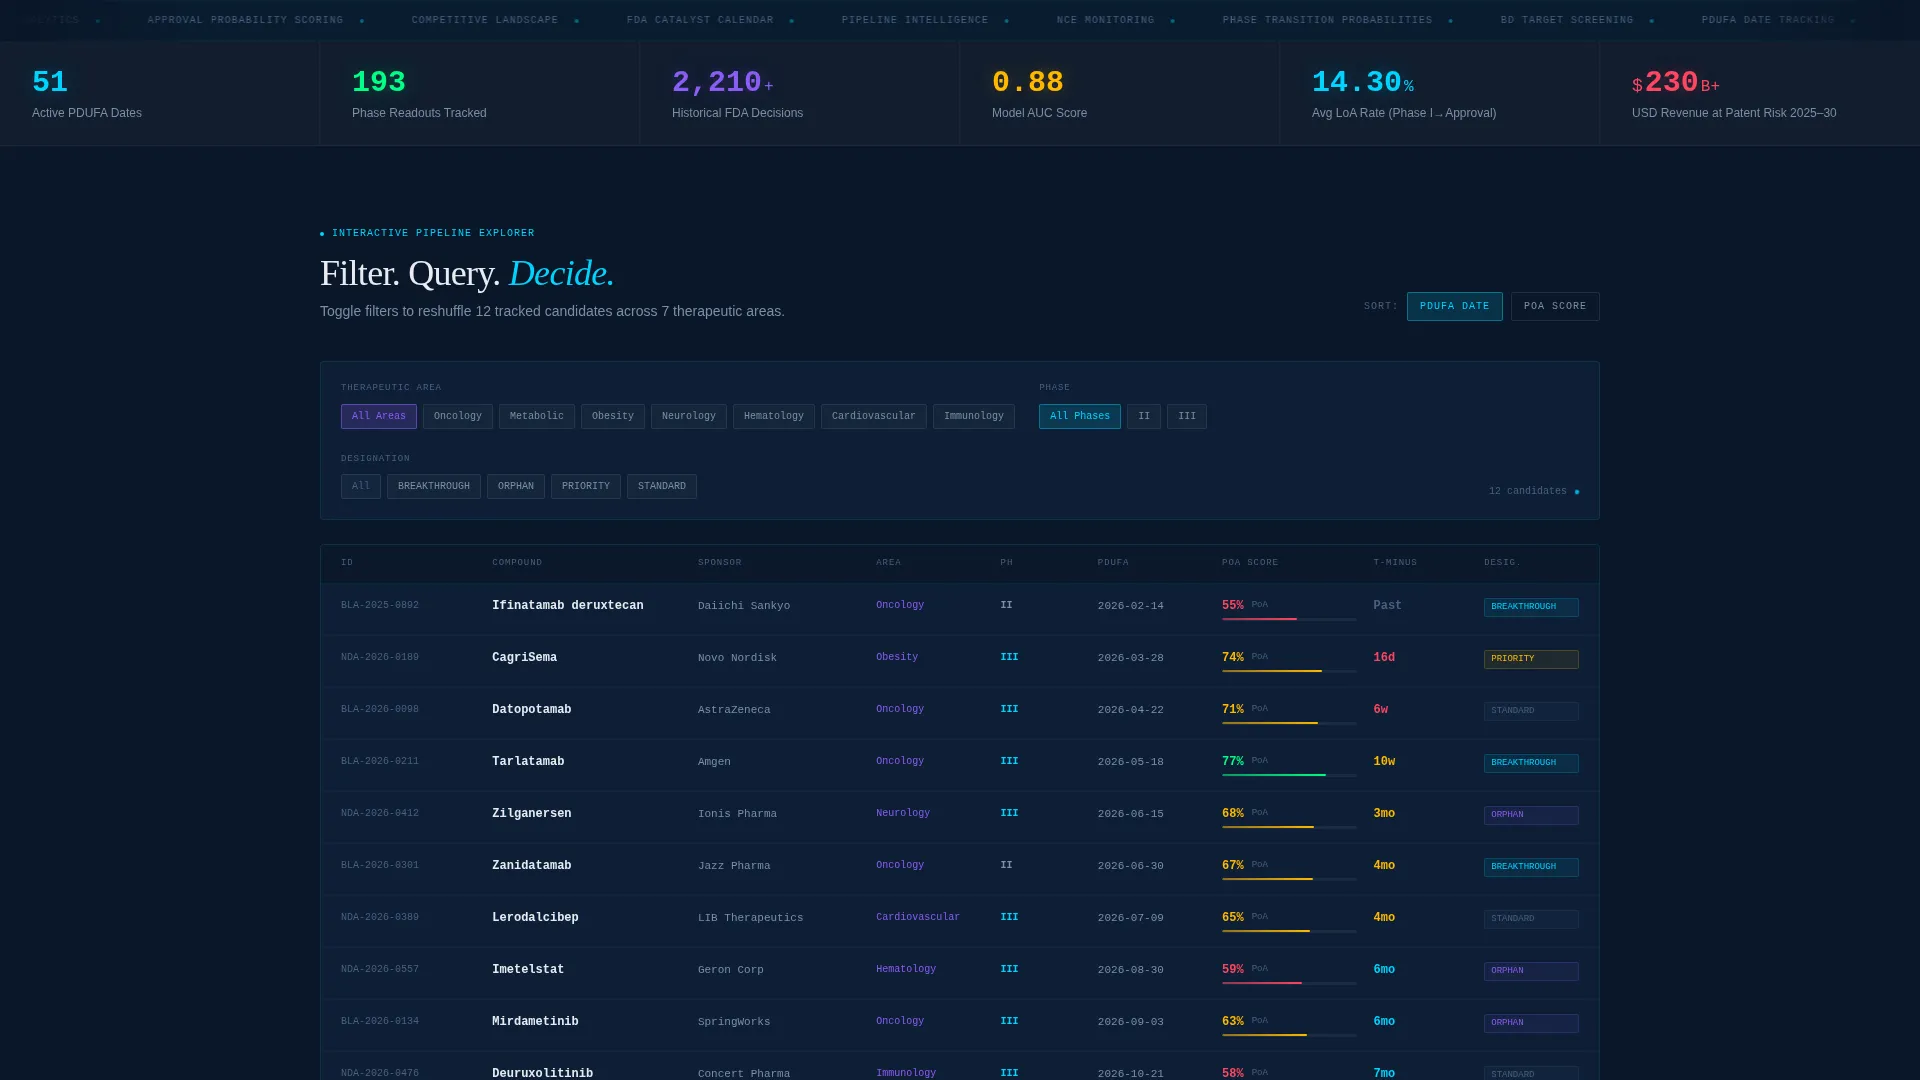This screenshot has width=1920, height=1080.
Task: Filter by Oncology therapeutic area
Action: pyautogui.click(x=457, y=416)
